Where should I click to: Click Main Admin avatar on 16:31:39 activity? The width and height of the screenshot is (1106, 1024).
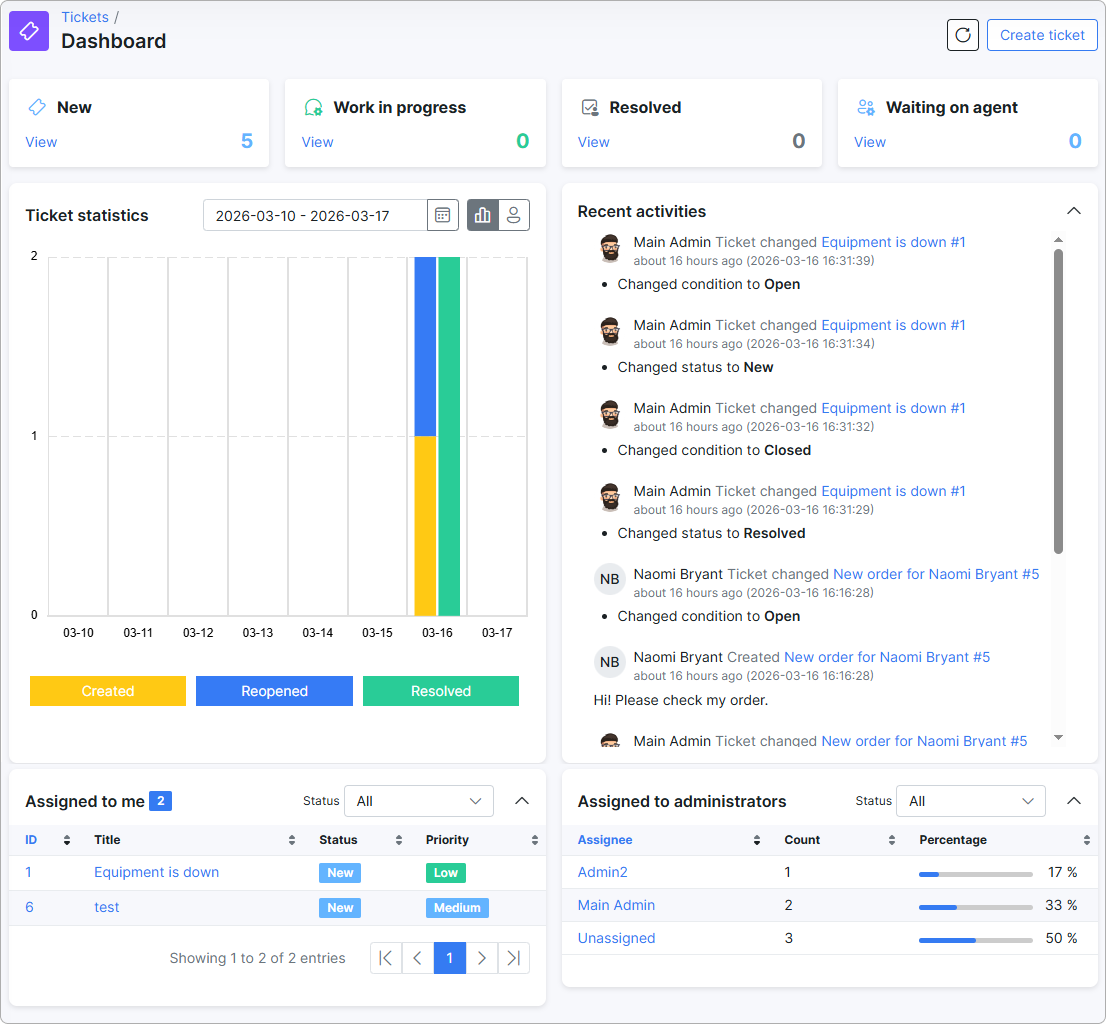610,248
